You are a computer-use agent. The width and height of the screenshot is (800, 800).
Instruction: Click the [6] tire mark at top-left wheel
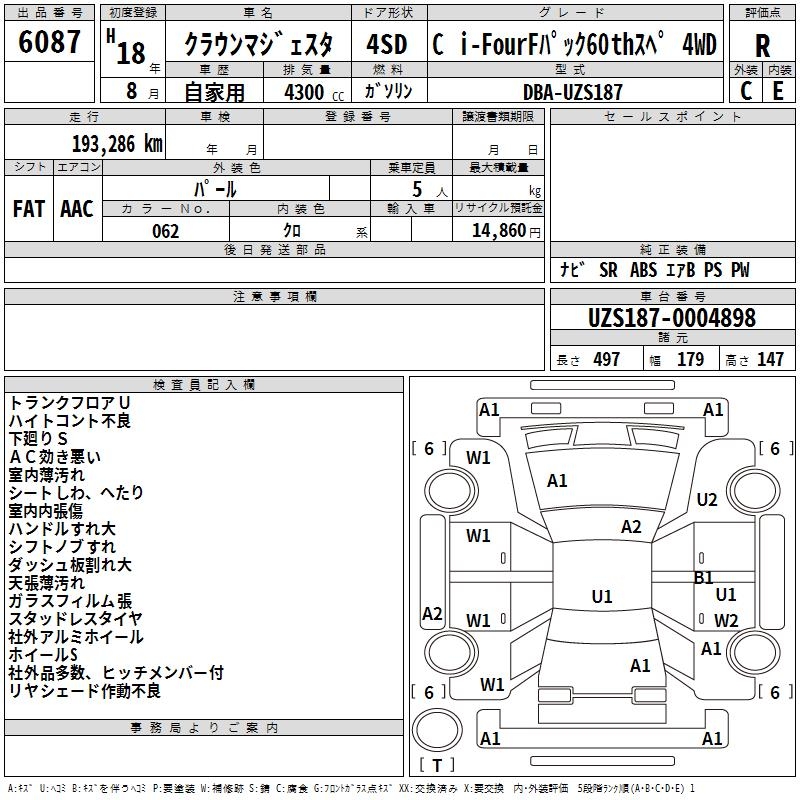point(430,449)
